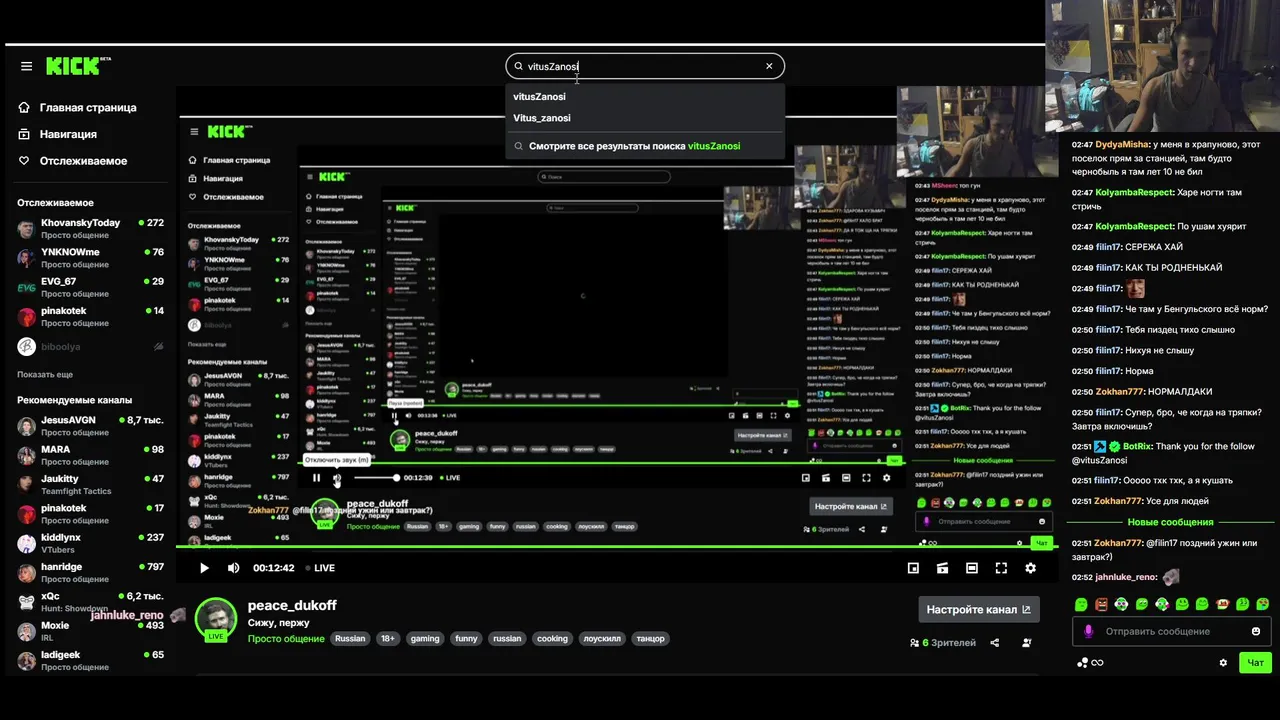Click the DydyaMisha username in chat
The image size is (1280, 720).
[1122, 144]
